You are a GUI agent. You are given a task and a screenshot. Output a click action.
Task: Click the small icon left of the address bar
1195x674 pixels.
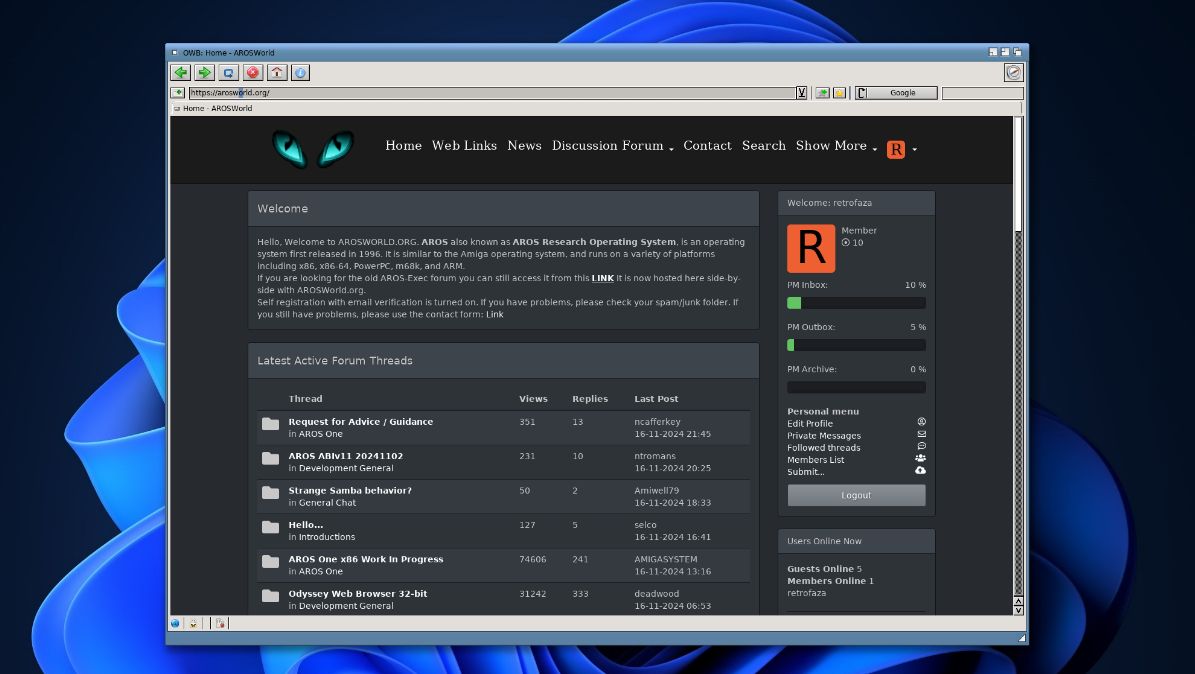(178, 93)
